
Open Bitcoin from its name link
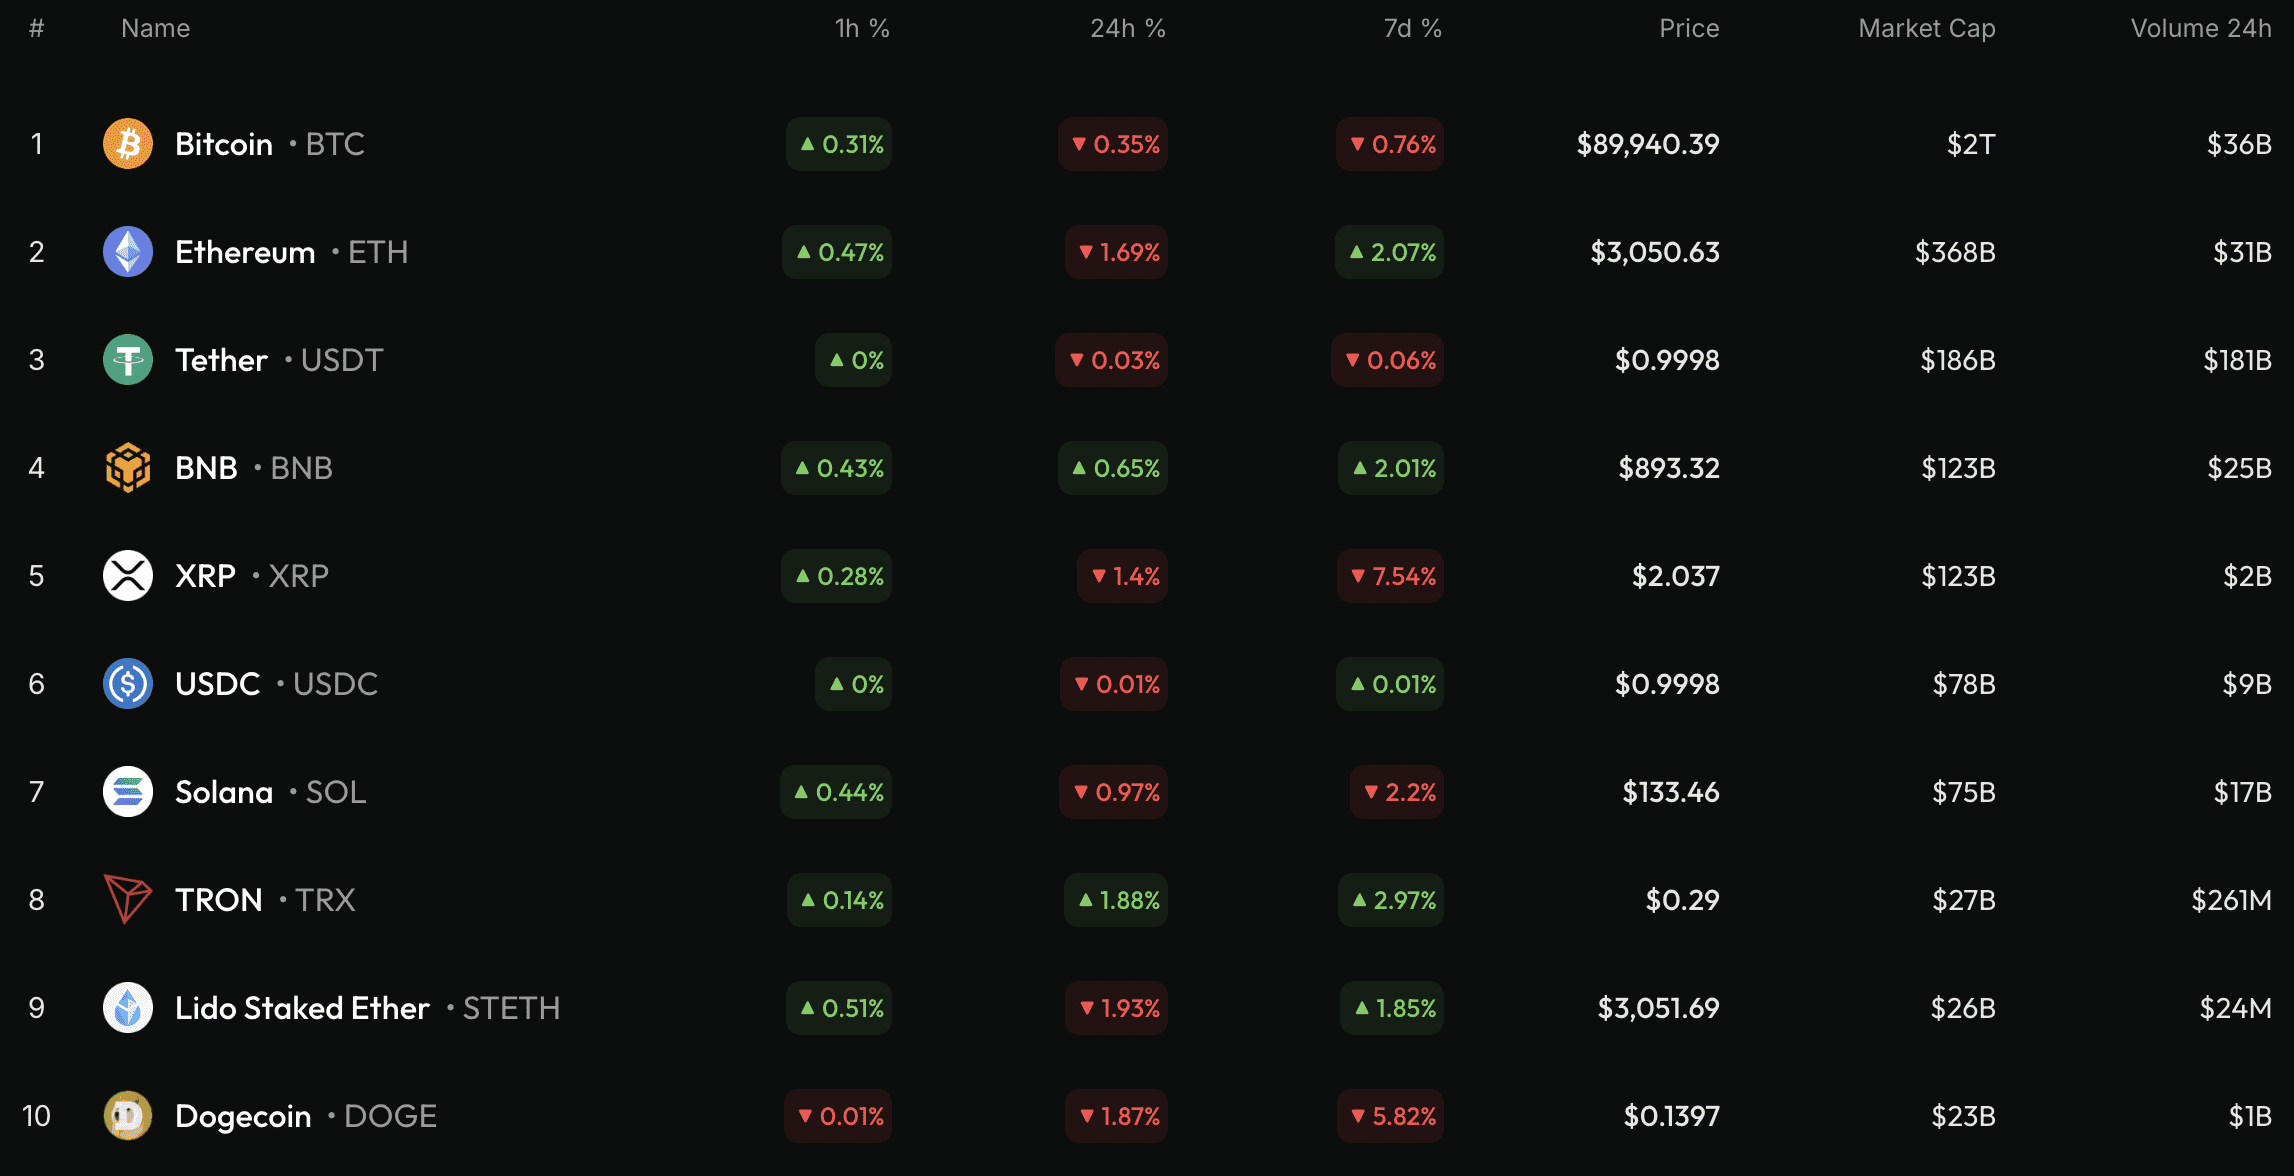(x=222, y=144)
